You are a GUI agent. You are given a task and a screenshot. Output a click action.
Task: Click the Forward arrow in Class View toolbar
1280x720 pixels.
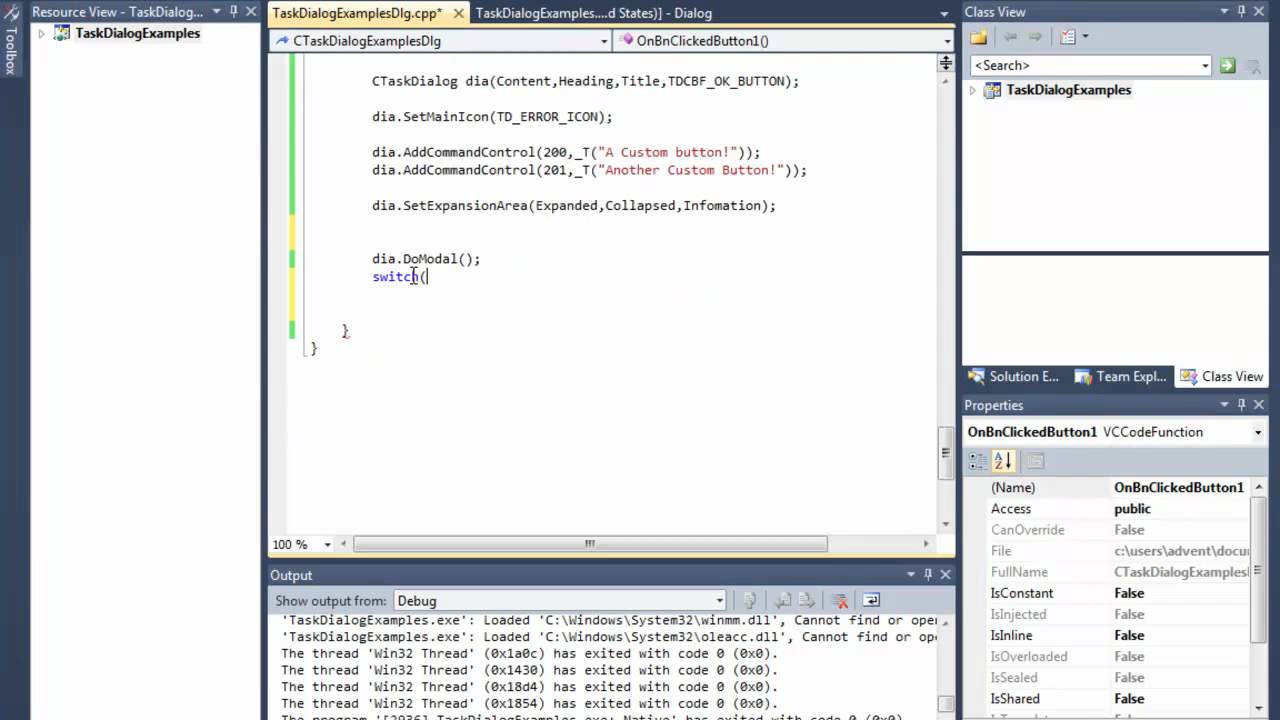point(1035,37)
